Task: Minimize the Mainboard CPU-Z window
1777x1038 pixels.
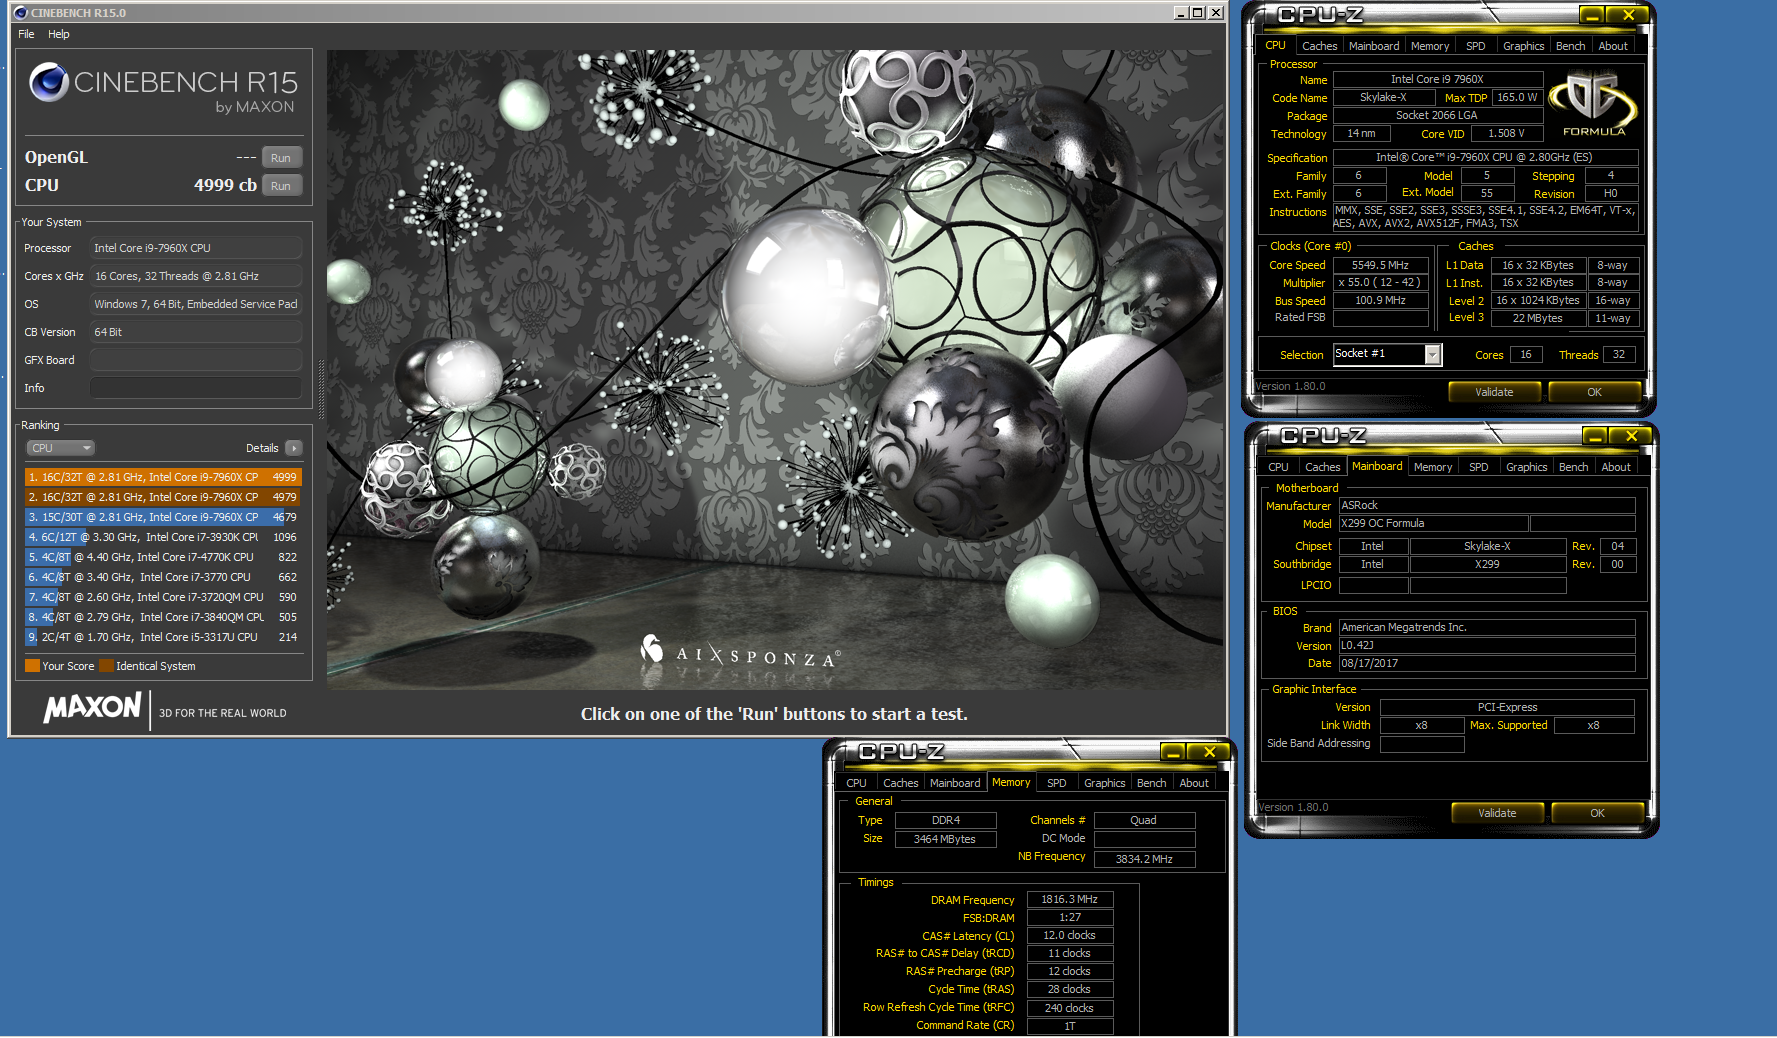Action: click(1596, 436)
